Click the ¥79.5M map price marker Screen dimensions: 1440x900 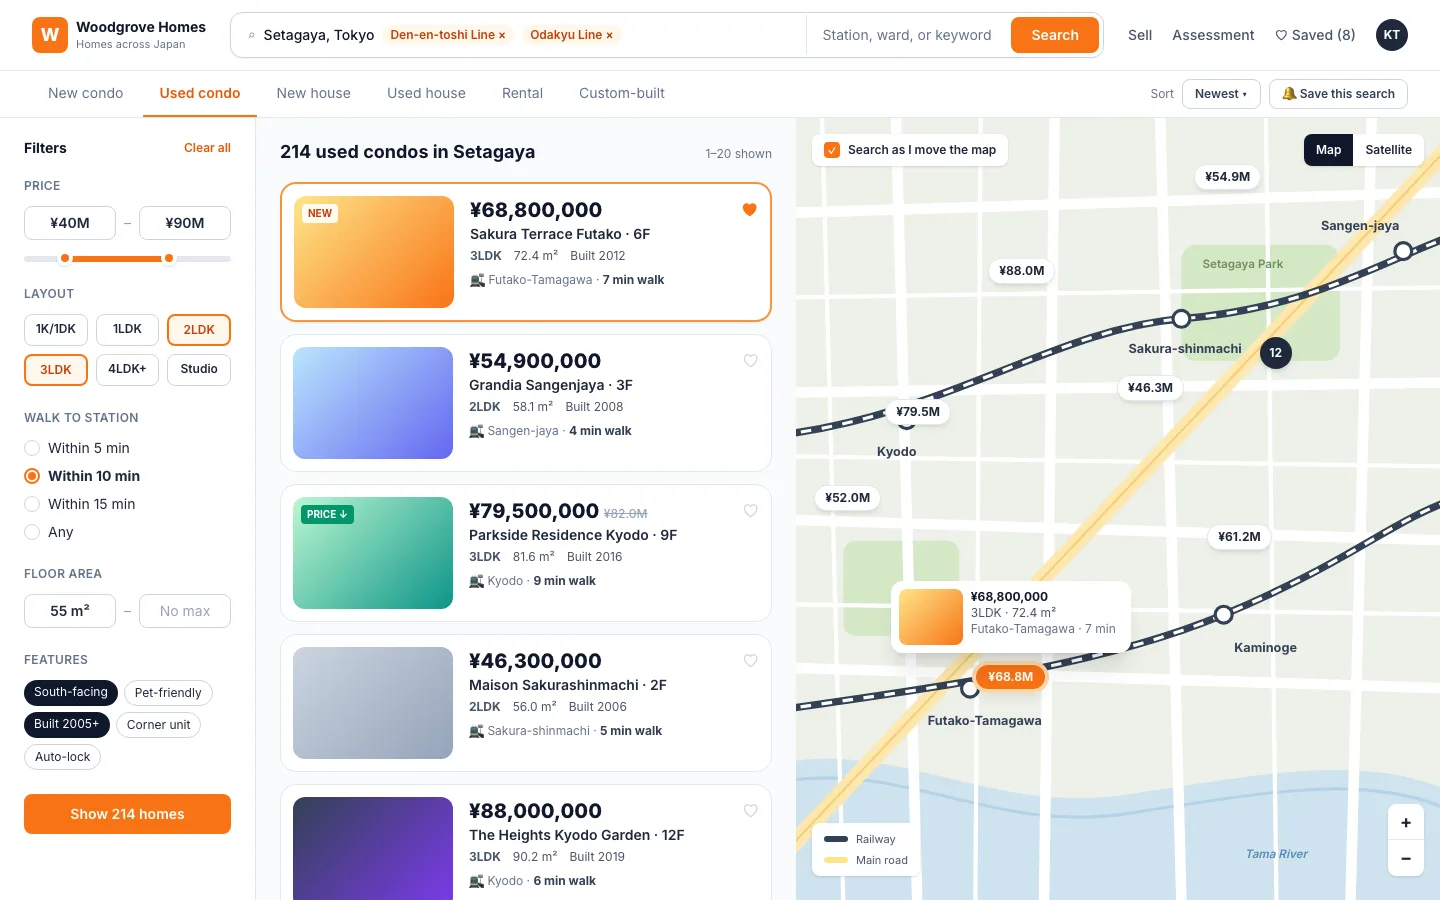(918, 411)
